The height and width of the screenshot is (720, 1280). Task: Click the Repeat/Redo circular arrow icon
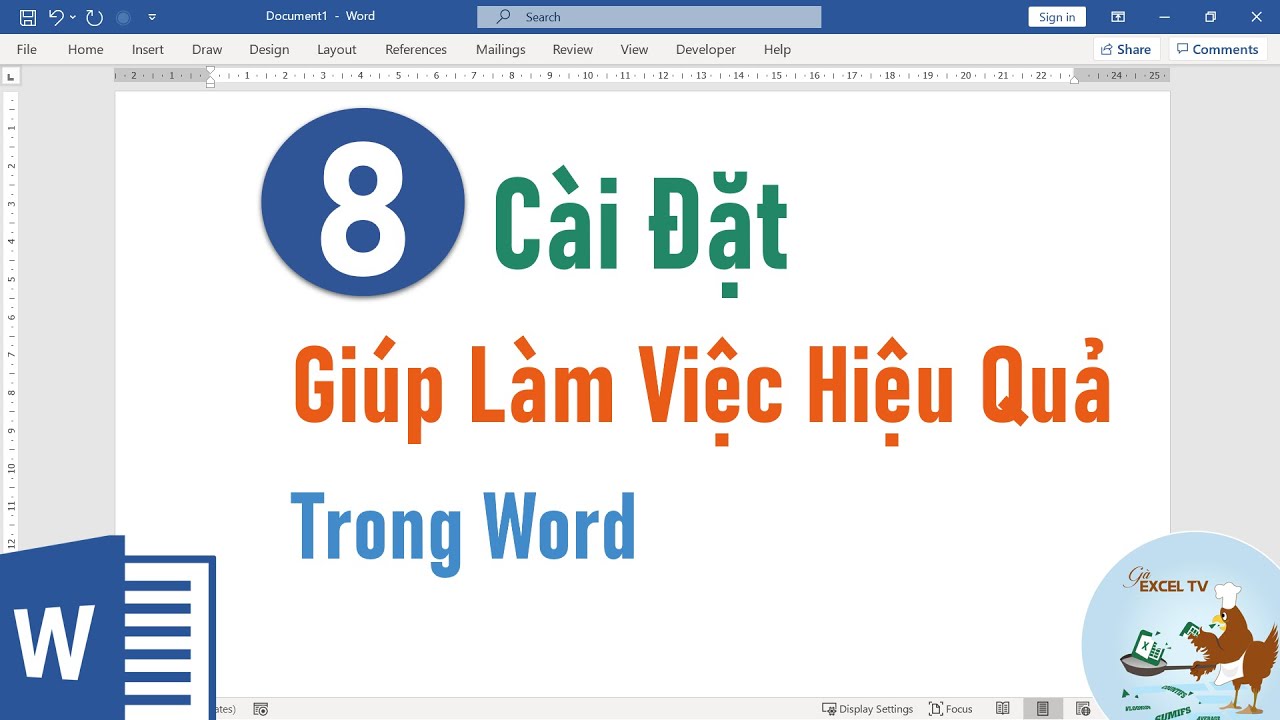coord(94,17)
